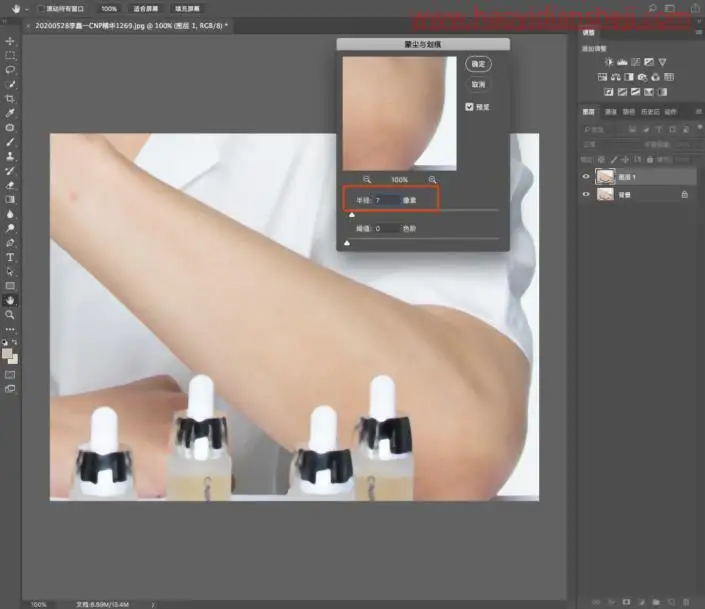The image size is (705, 609).
Task: Select the Rectangular Marquee tool
Action: 10,55
